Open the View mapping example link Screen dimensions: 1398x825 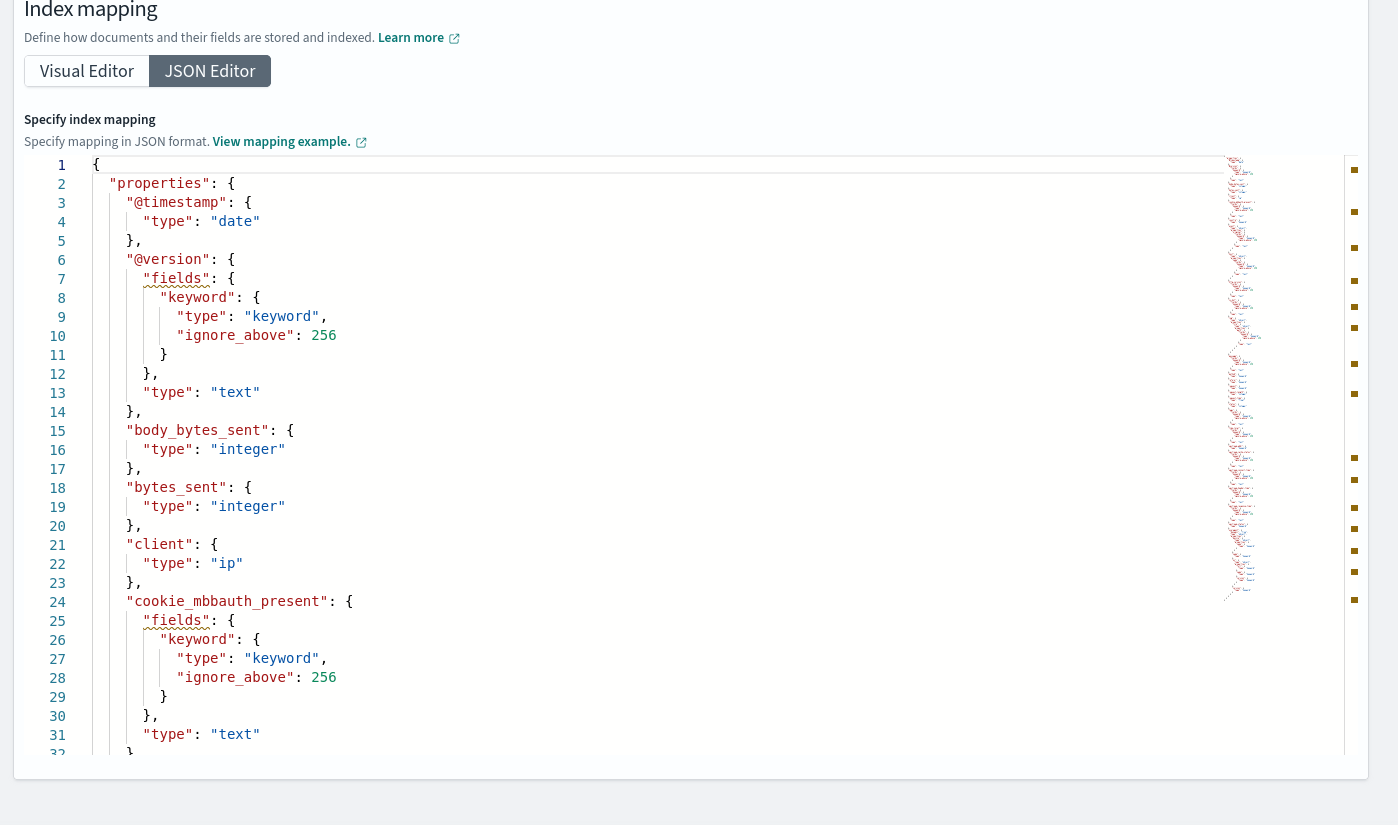click(281, 142)
